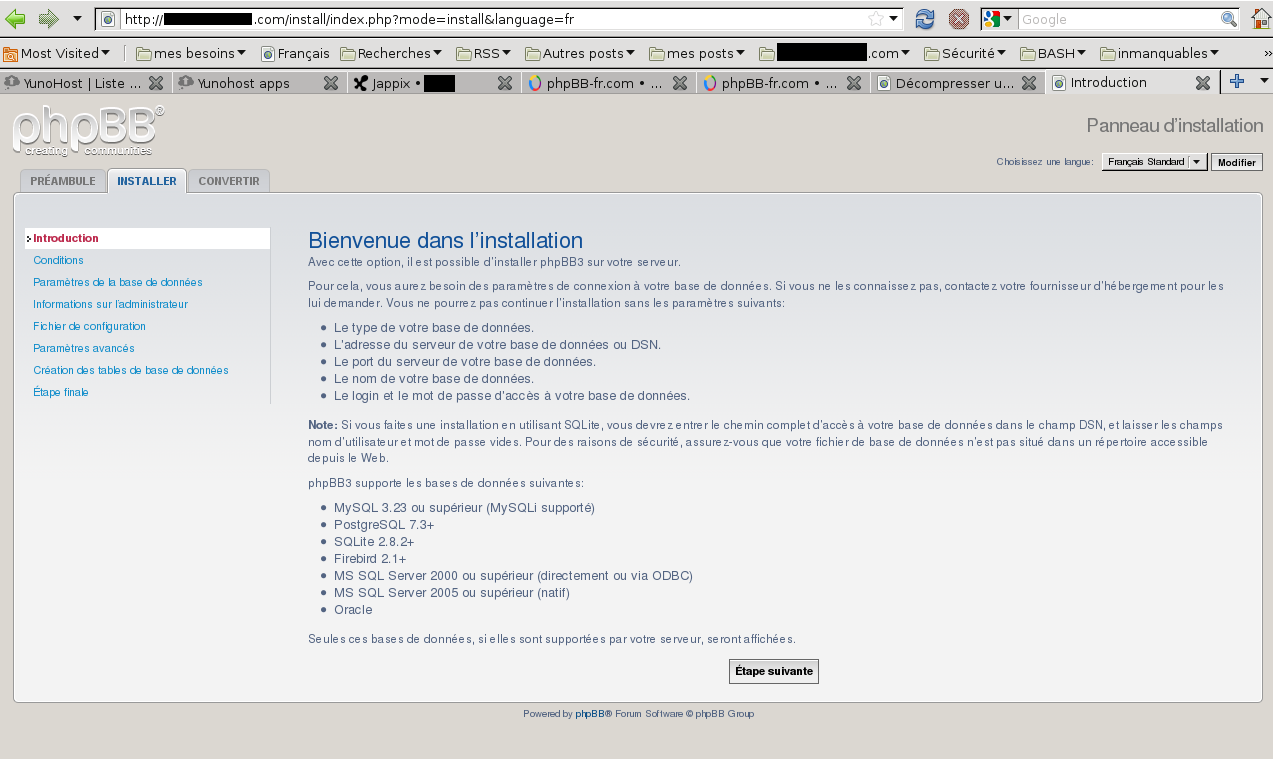Click the stop loading icon
The image size is (1273, 759).
958,19
